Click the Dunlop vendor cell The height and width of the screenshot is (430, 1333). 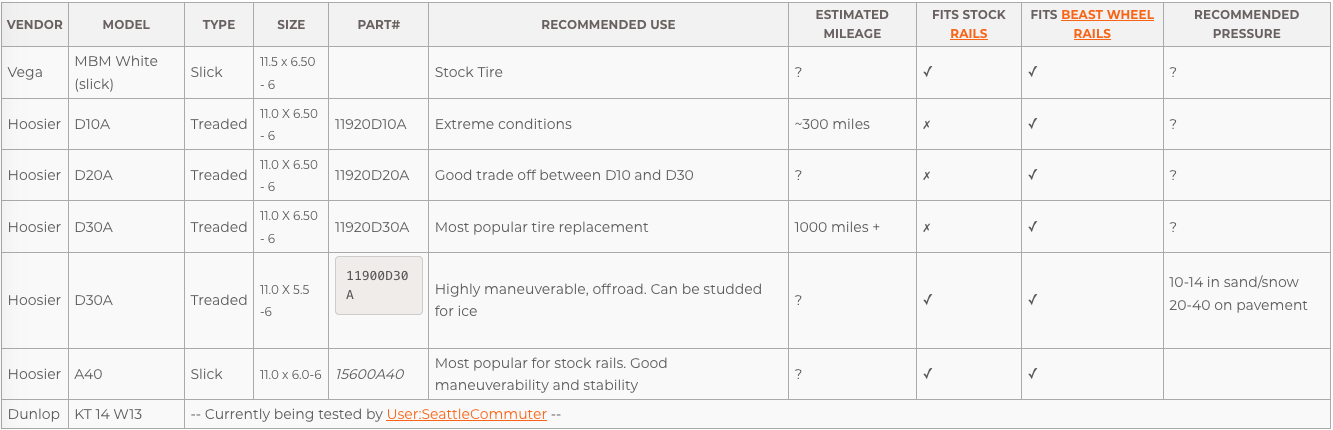[x=35, y=414]
